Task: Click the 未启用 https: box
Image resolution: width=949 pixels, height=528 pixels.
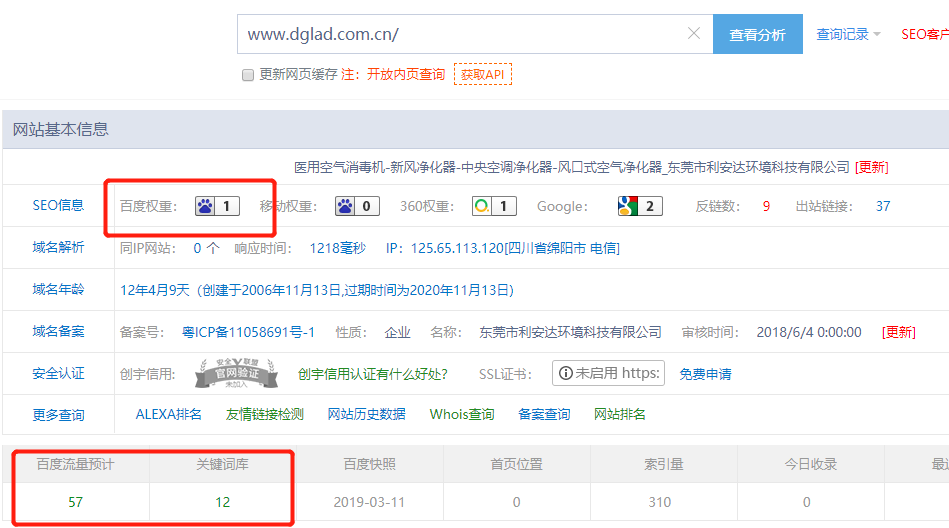Action: coord(608,373)
